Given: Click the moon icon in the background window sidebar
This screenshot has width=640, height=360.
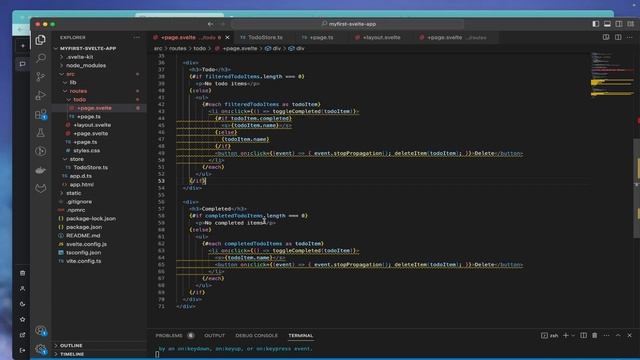Looking at the screenshot, I should coord(22,304).
